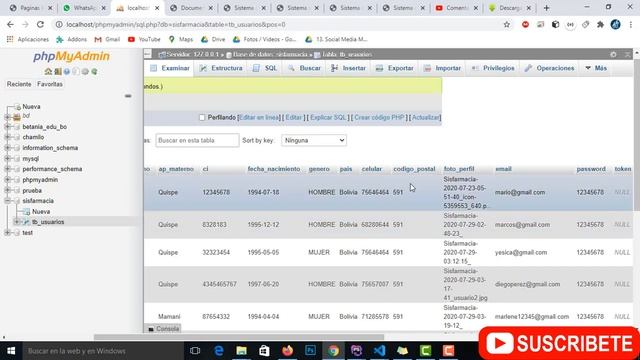Open the Privilegios tab

click(x=493, y=68)
